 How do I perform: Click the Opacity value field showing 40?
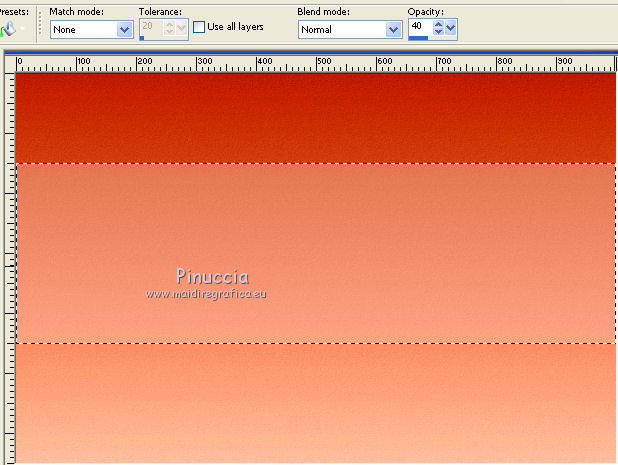(x=420, y=26)
